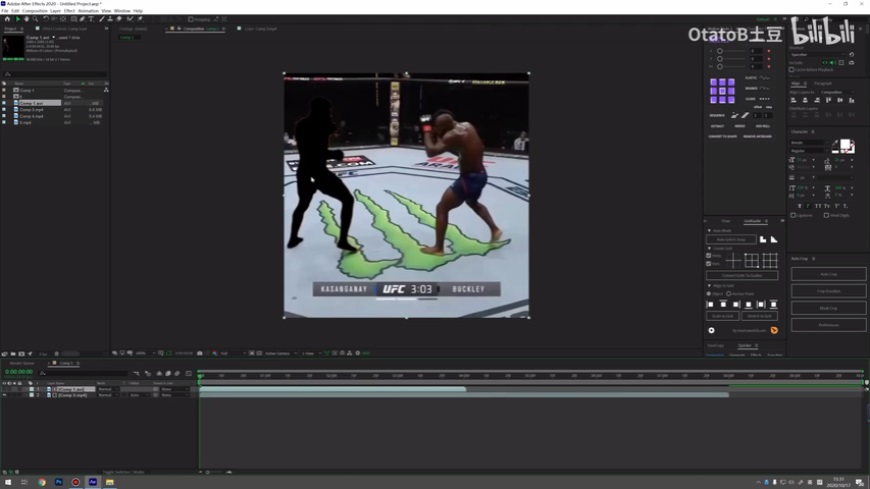The height and width of the screenshot is (489, 870).
Task: Click the dense grid preset icon
Action: pyautogui.click(x=770, y=260)
